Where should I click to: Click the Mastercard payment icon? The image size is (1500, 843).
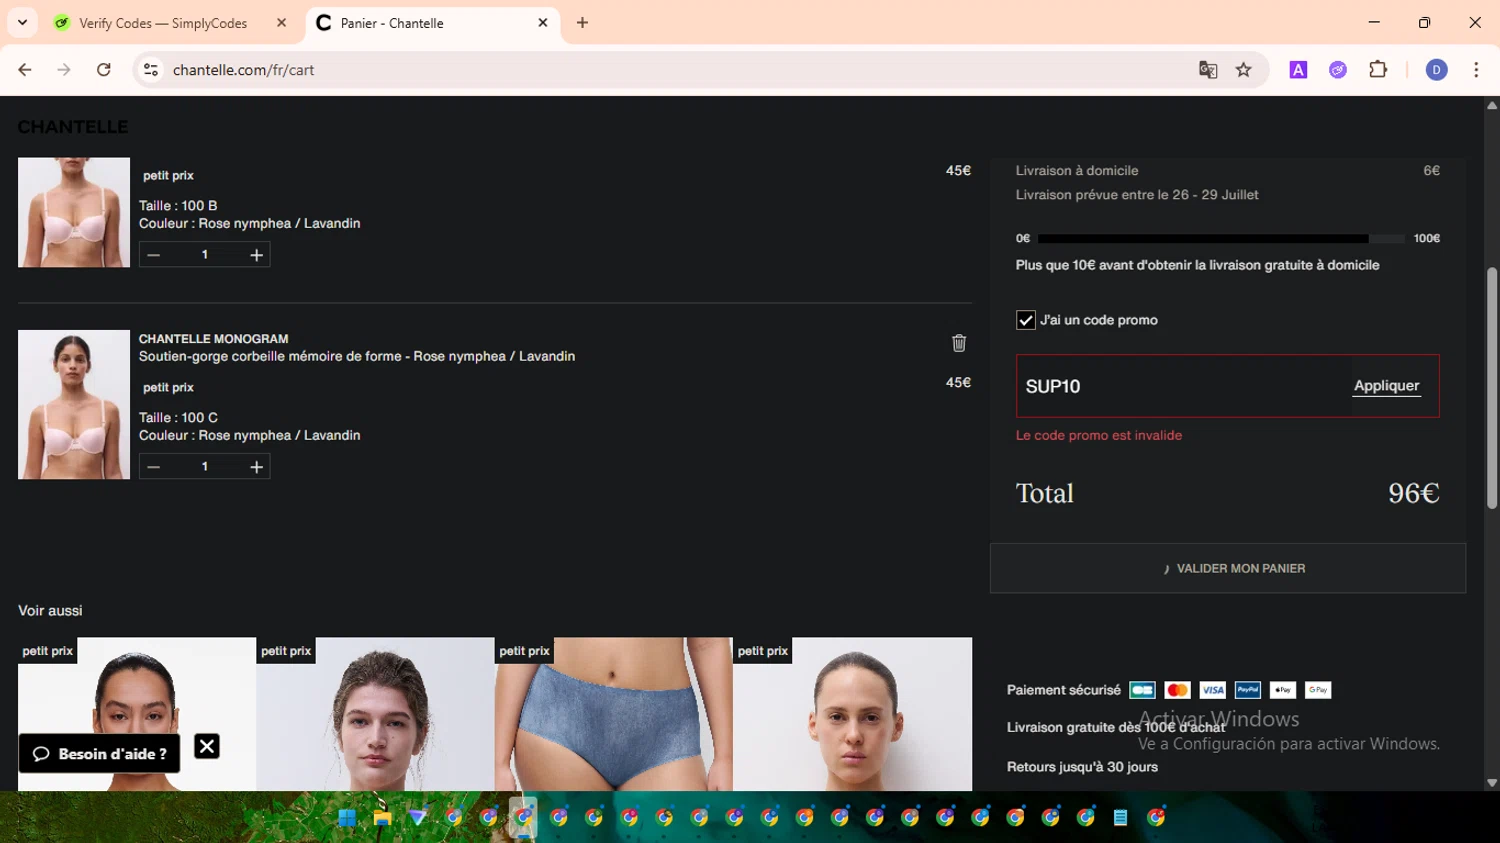1177,690
